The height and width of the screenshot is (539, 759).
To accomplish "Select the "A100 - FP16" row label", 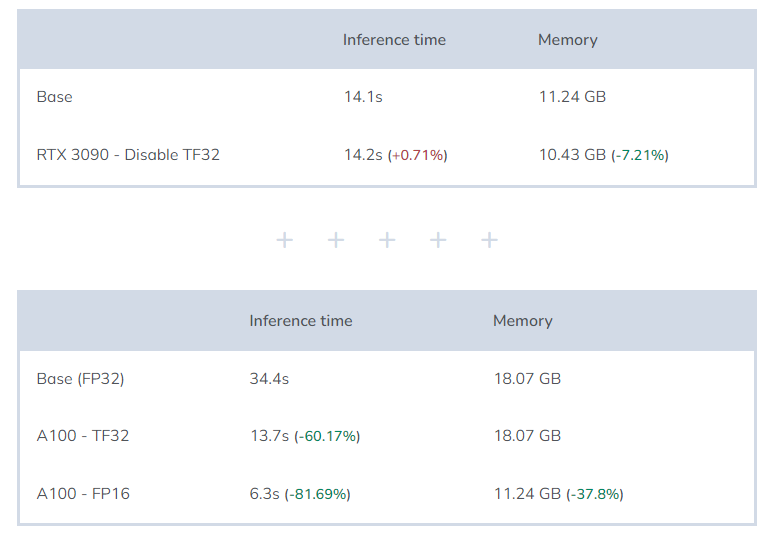I will pyautogui.click(x=83, y=494).
